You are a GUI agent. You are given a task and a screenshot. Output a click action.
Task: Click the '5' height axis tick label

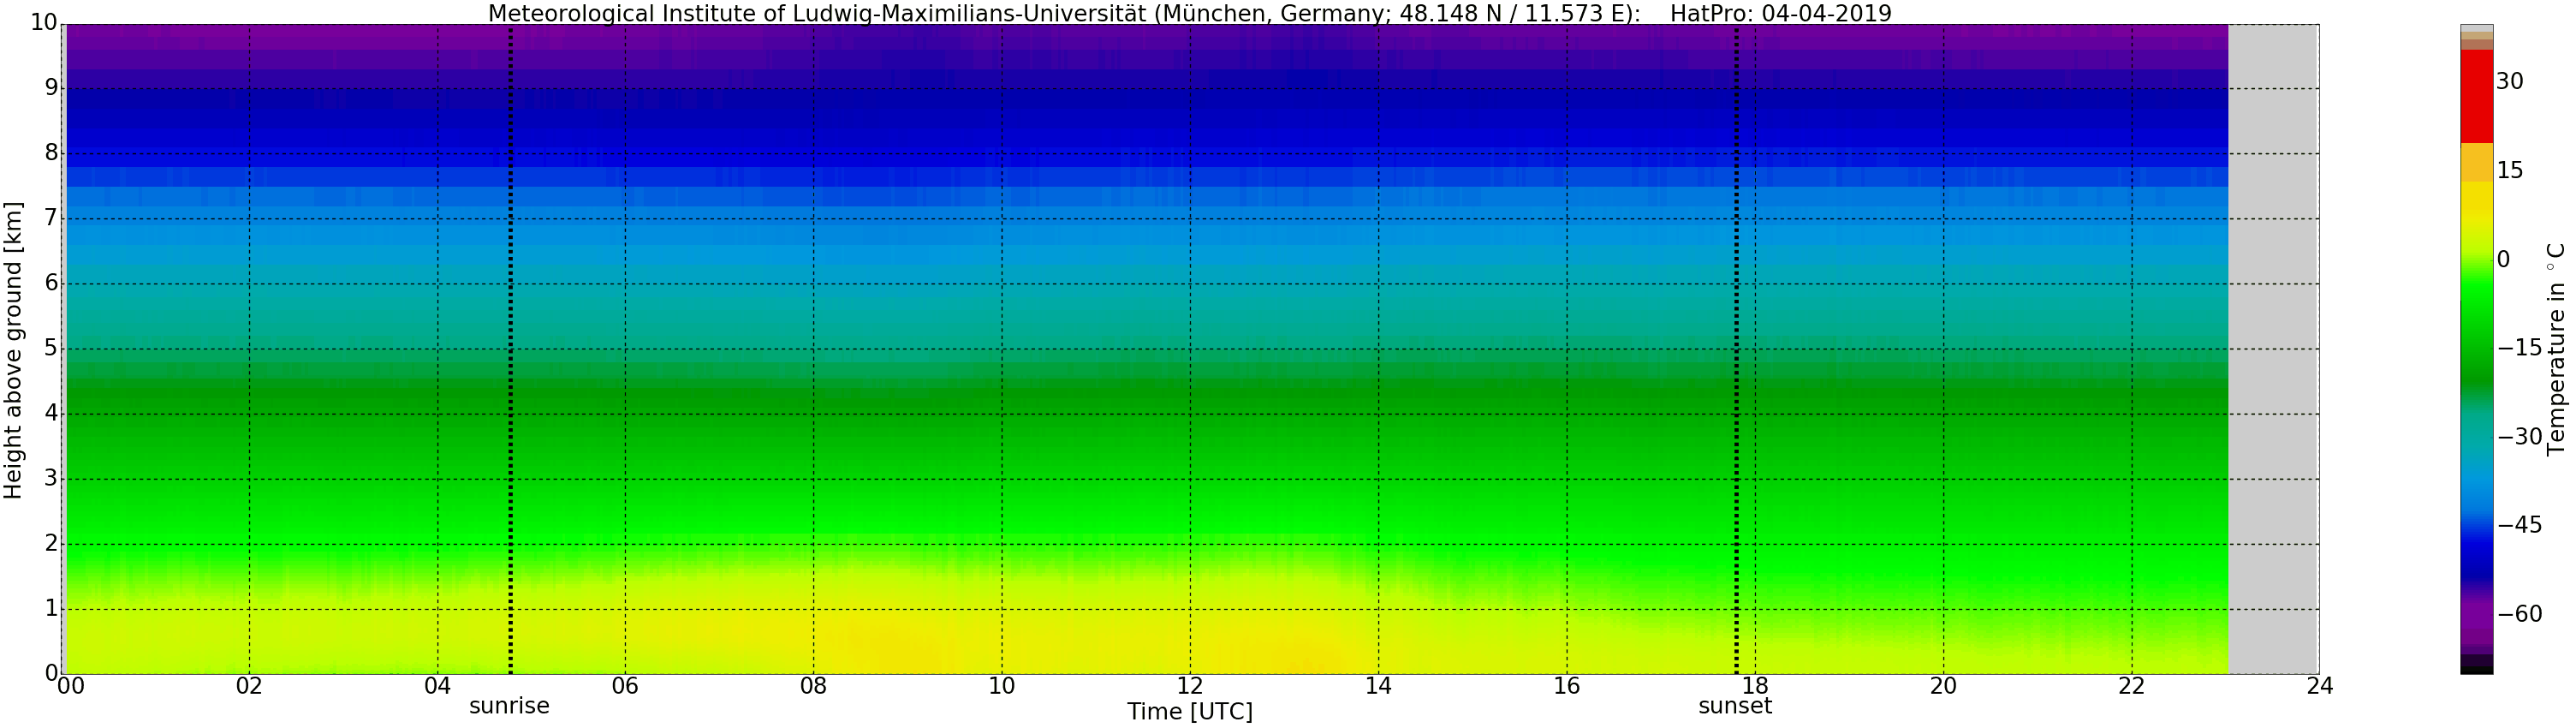(x=52, y=348)
